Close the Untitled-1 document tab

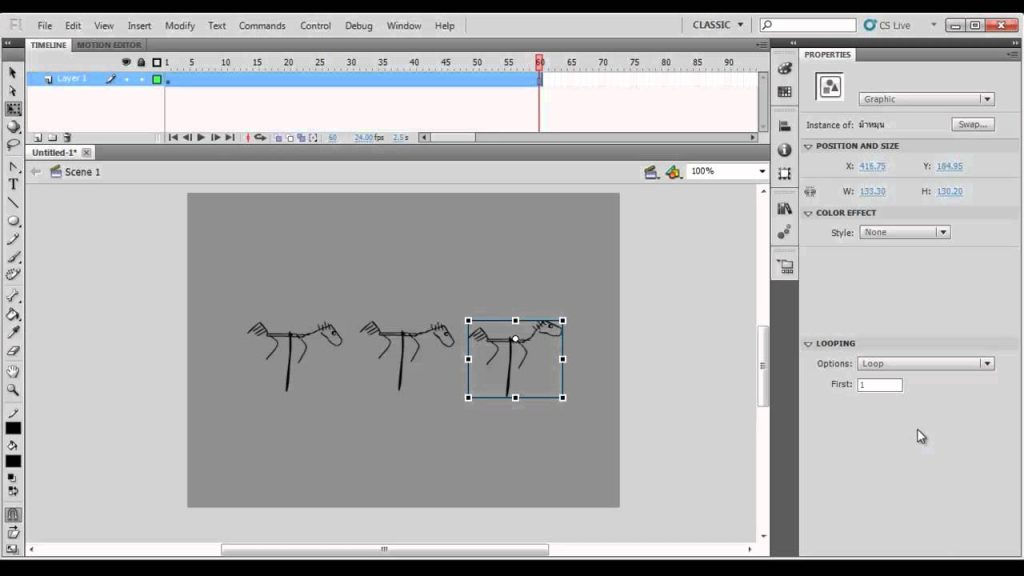[86, 152]
